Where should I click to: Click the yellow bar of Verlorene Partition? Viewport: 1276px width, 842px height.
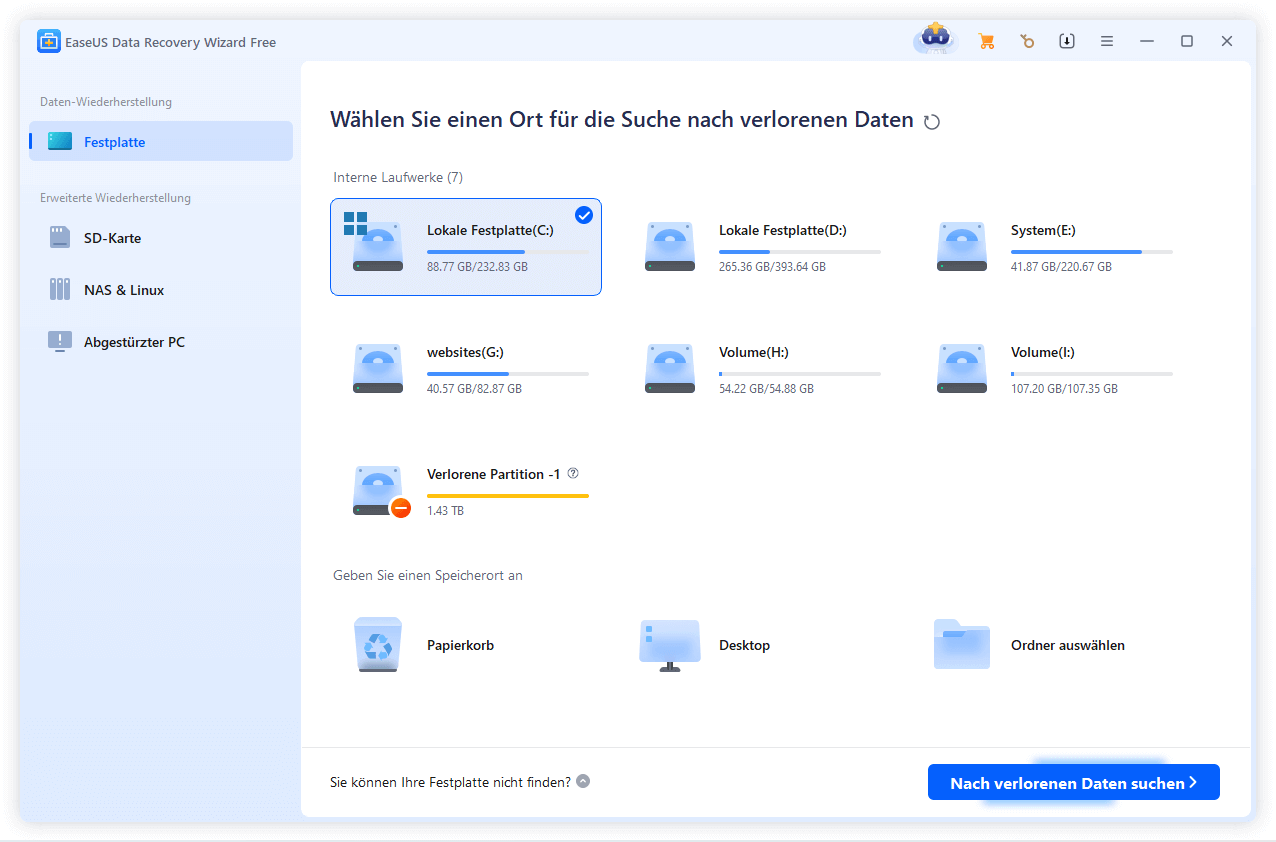click(x=508, y=496)
